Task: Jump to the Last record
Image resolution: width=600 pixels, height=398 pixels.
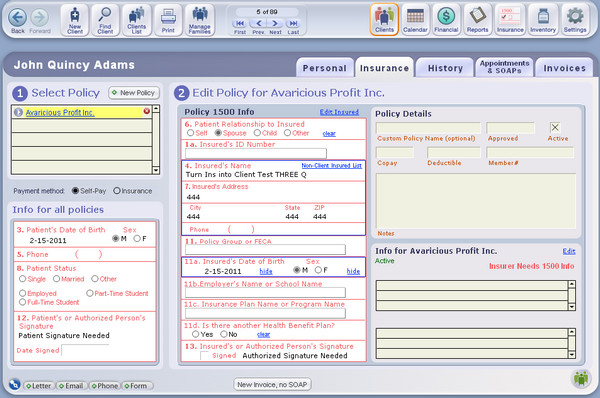Action: point(293,23)
